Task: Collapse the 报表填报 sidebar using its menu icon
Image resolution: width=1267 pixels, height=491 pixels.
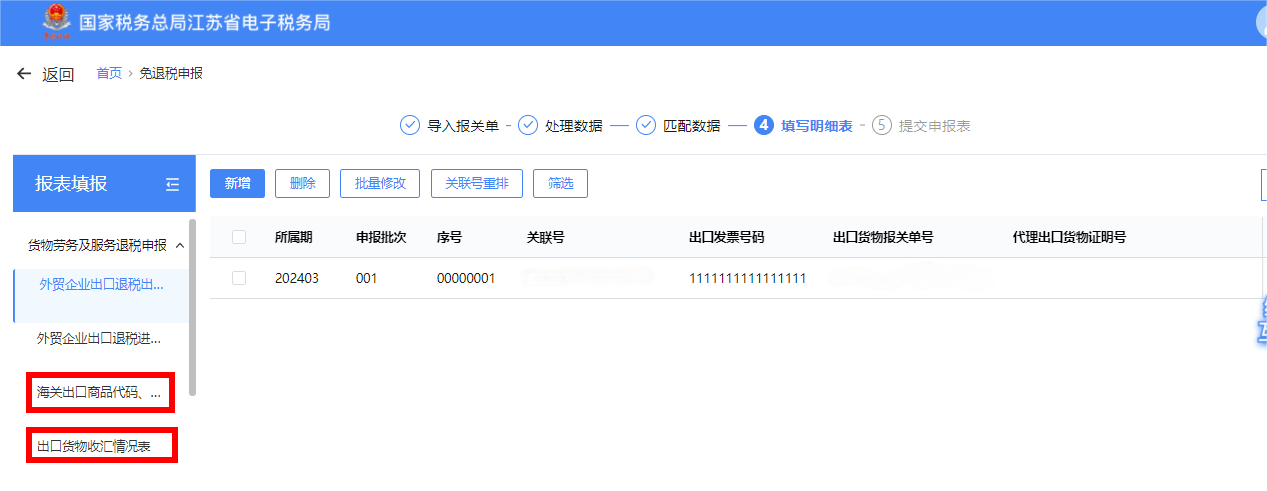Action: pos(172,184)
